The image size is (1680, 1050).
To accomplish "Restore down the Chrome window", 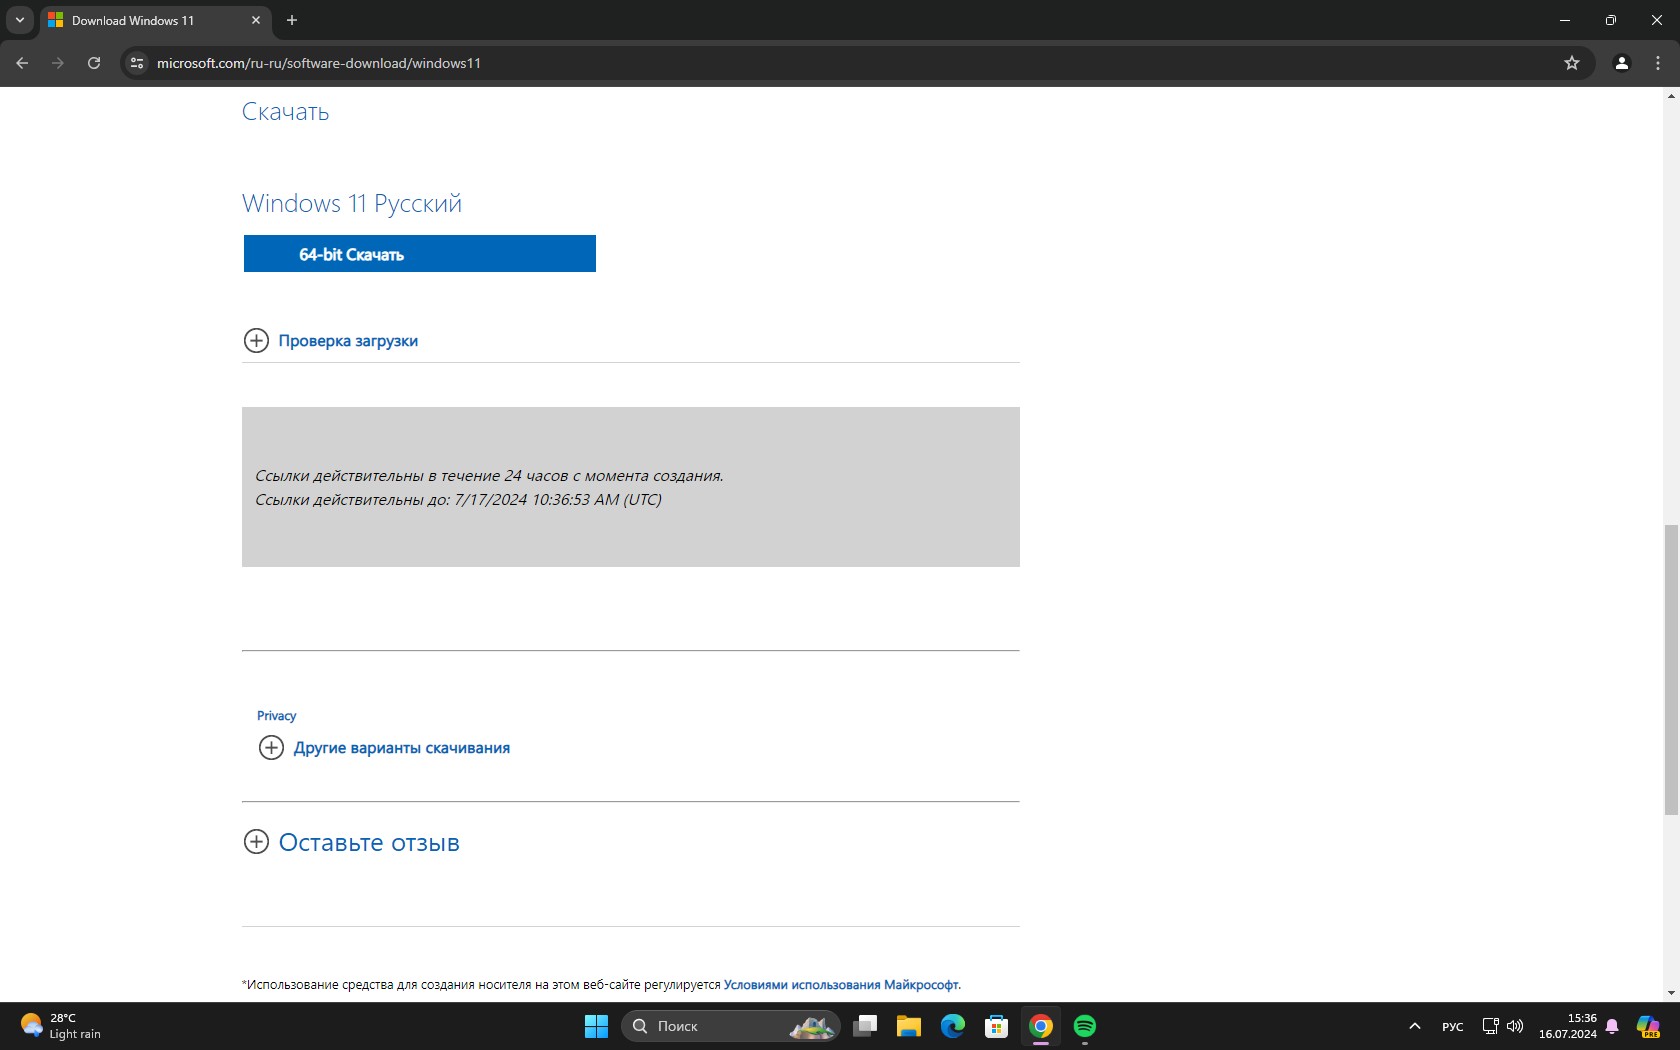I will pos(1611,20).
